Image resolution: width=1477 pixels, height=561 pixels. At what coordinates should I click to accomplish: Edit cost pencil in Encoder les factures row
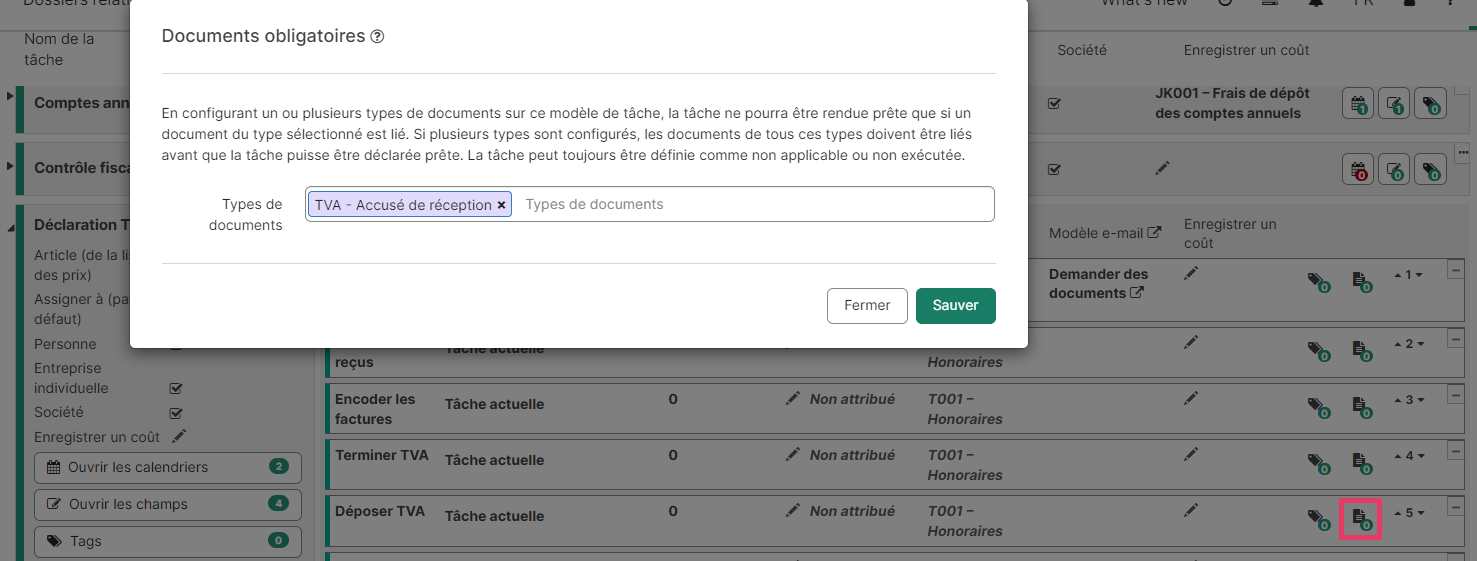1191,398
